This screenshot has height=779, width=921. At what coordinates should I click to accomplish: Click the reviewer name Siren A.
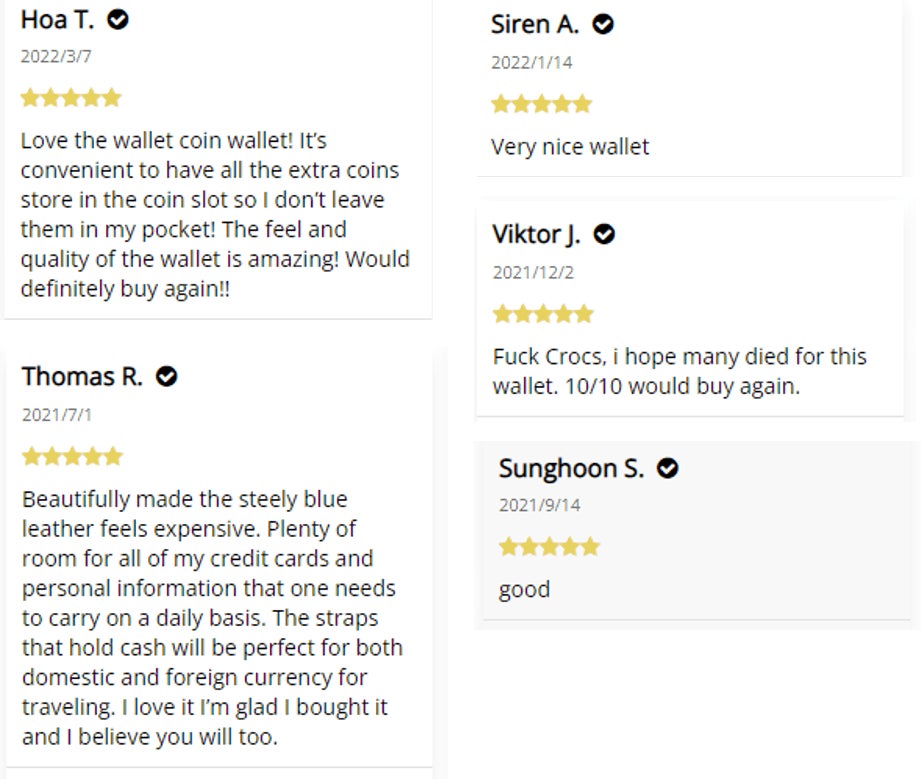tap(535, 24)
